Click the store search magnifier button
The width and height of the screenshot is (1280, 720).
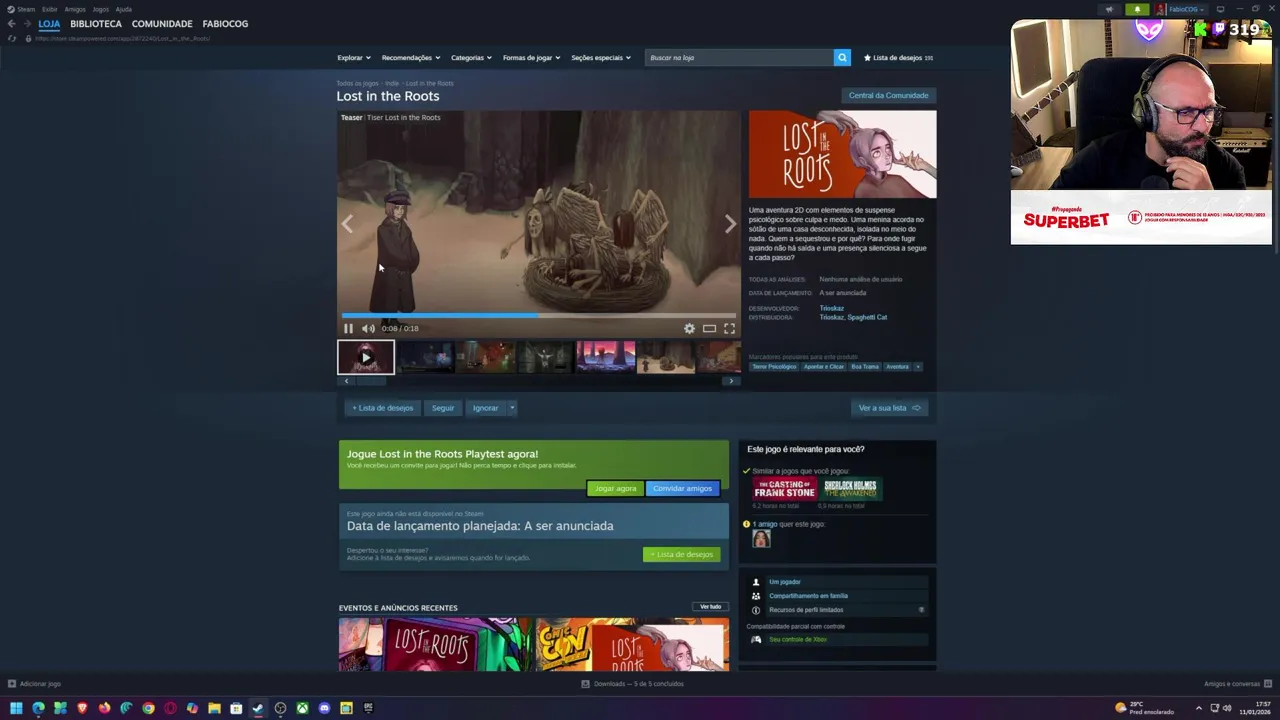tap(842, 57)
